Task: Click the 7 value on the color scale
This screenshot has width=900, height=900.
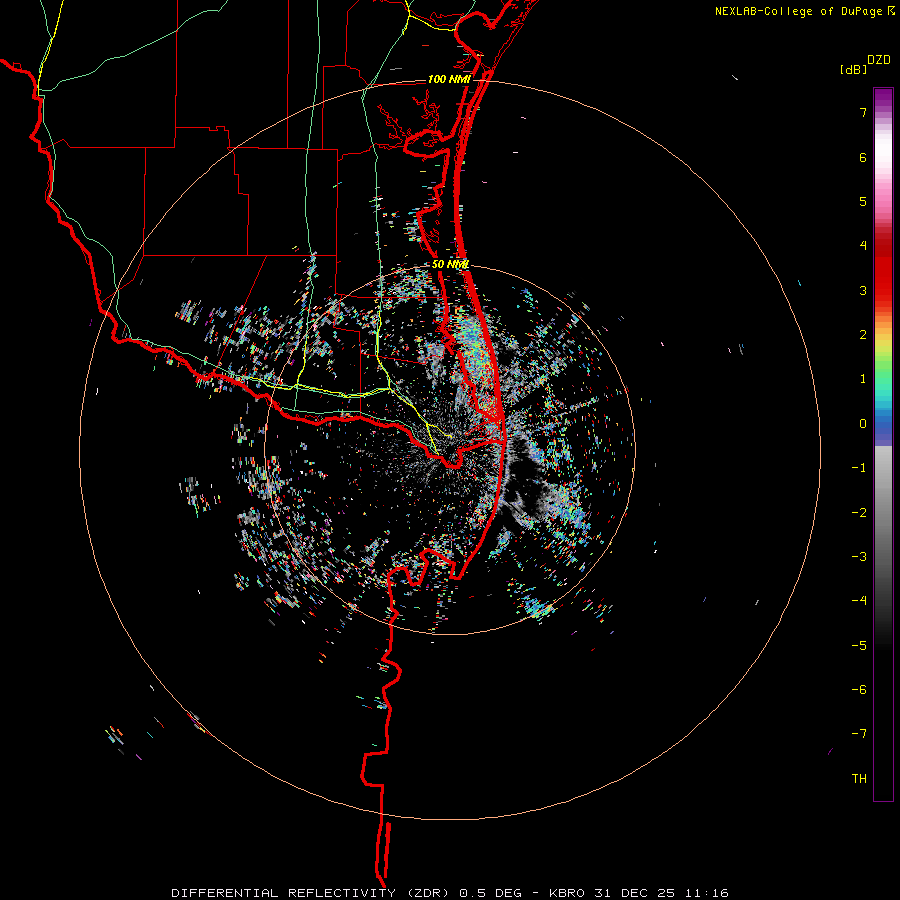Action: [x=863, y=112]
